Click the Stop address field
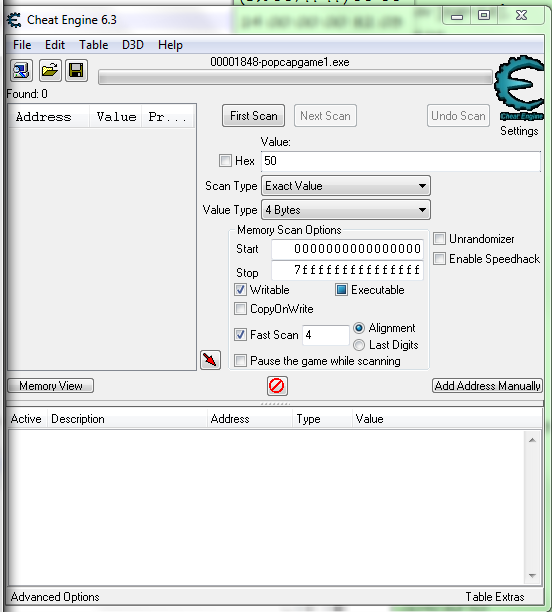The height and width of the screenshot is (612, 552). (x=347, y=270)
